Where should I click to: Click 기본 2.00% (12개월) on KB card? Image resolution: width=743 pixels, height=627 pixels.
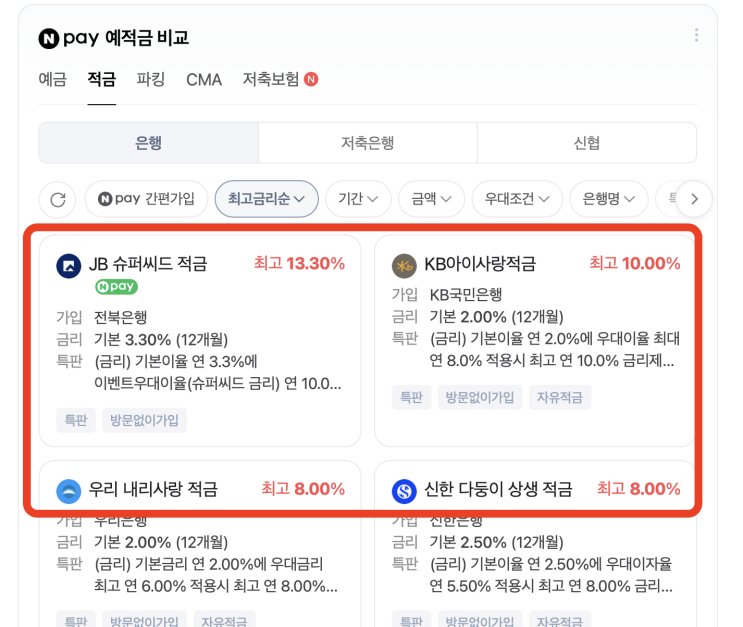pos(497,317)
